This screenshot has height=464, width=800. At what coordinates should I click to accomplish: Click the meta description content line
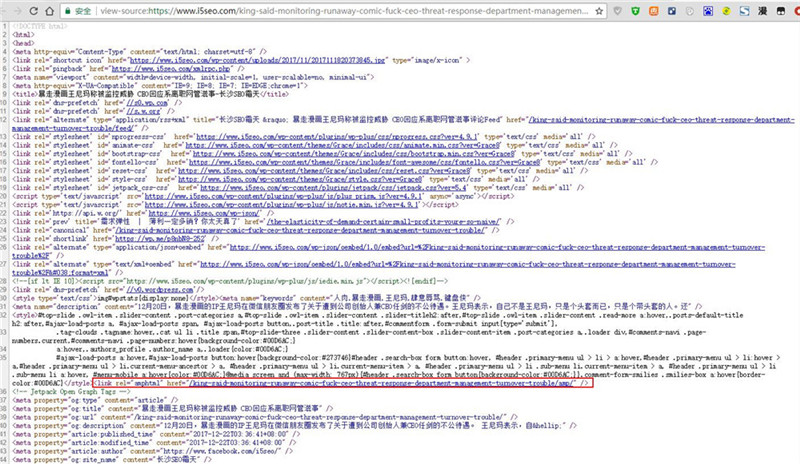(357, 307)
